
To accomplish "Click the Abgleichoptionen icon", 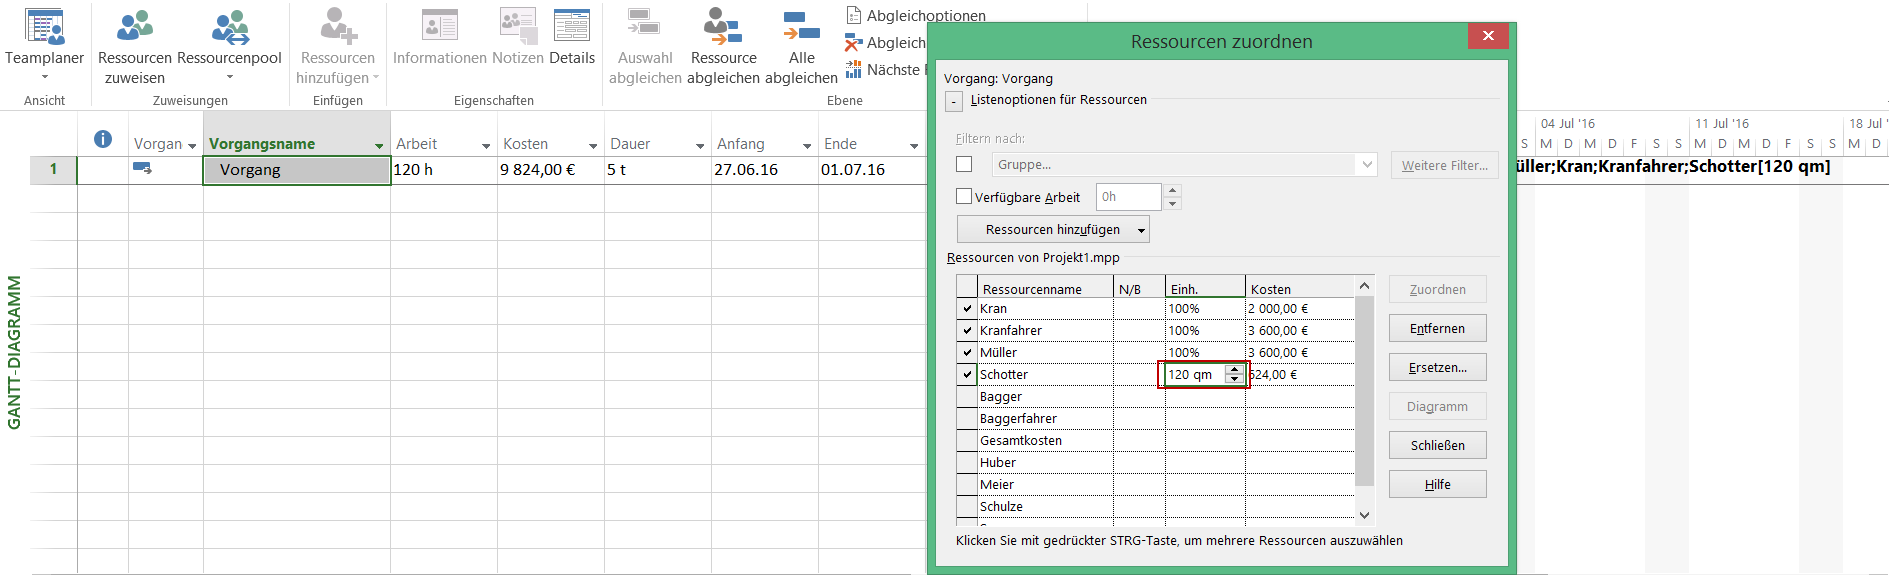I will (x=854, y=15).
